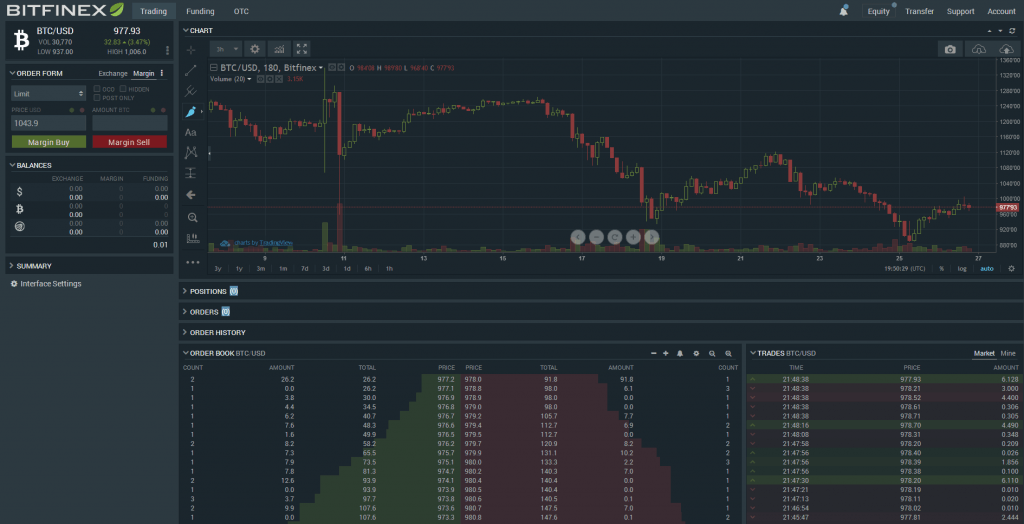
Task: Enable the POST ONLY checkbox
Action: pos(97,97)
